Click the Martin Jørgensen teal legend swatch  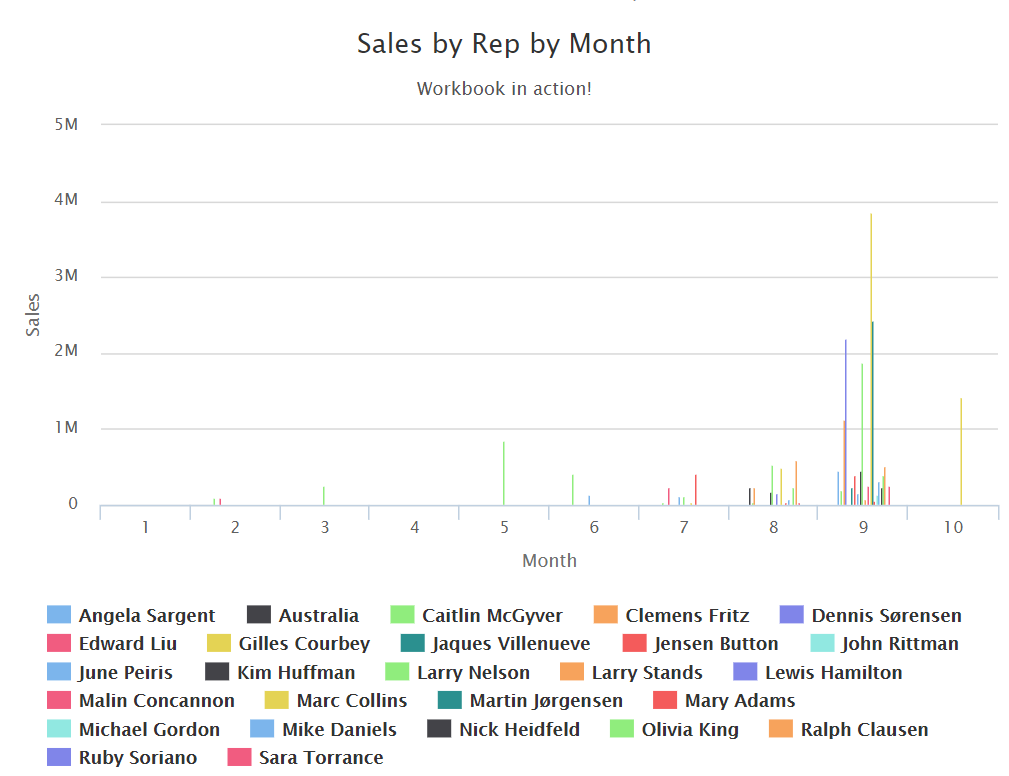450,701
